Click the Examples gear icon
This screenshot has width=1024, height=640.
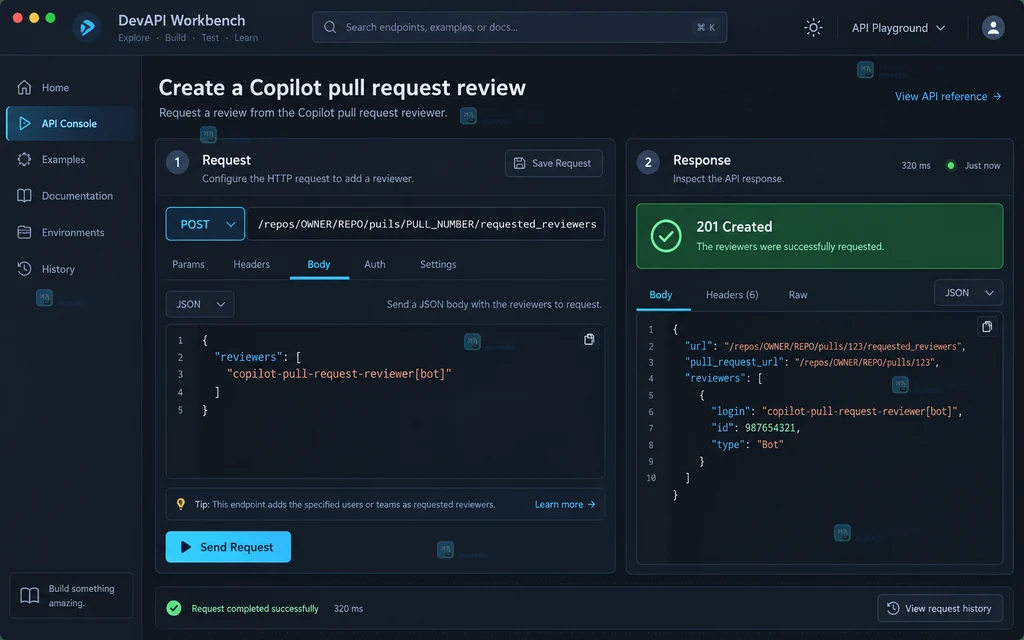[x=24, y=159]
